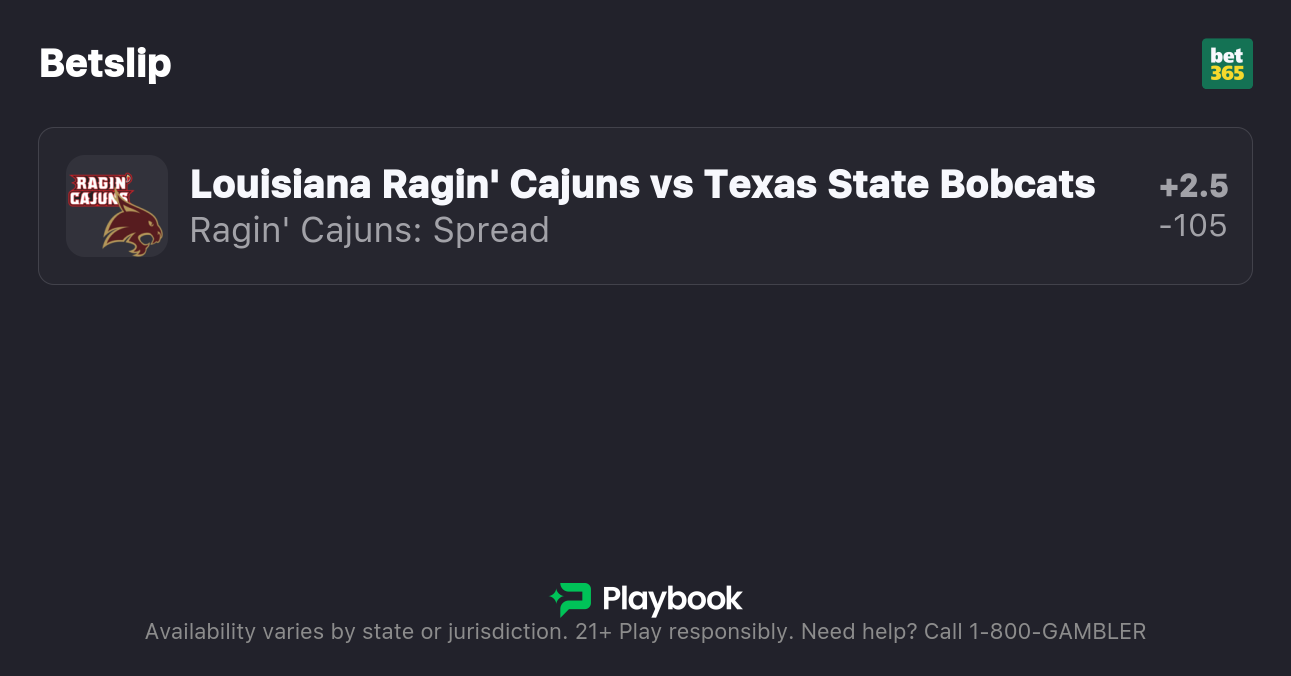Click the bet365 sportsbook logo
The height and width of the screenshot is (676, 1291).
tap(1227, 64)
